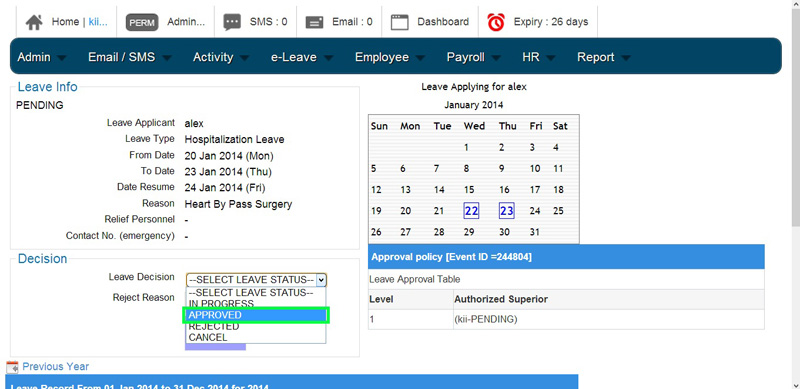Open the Dashboard link

[x=443, y=22]
